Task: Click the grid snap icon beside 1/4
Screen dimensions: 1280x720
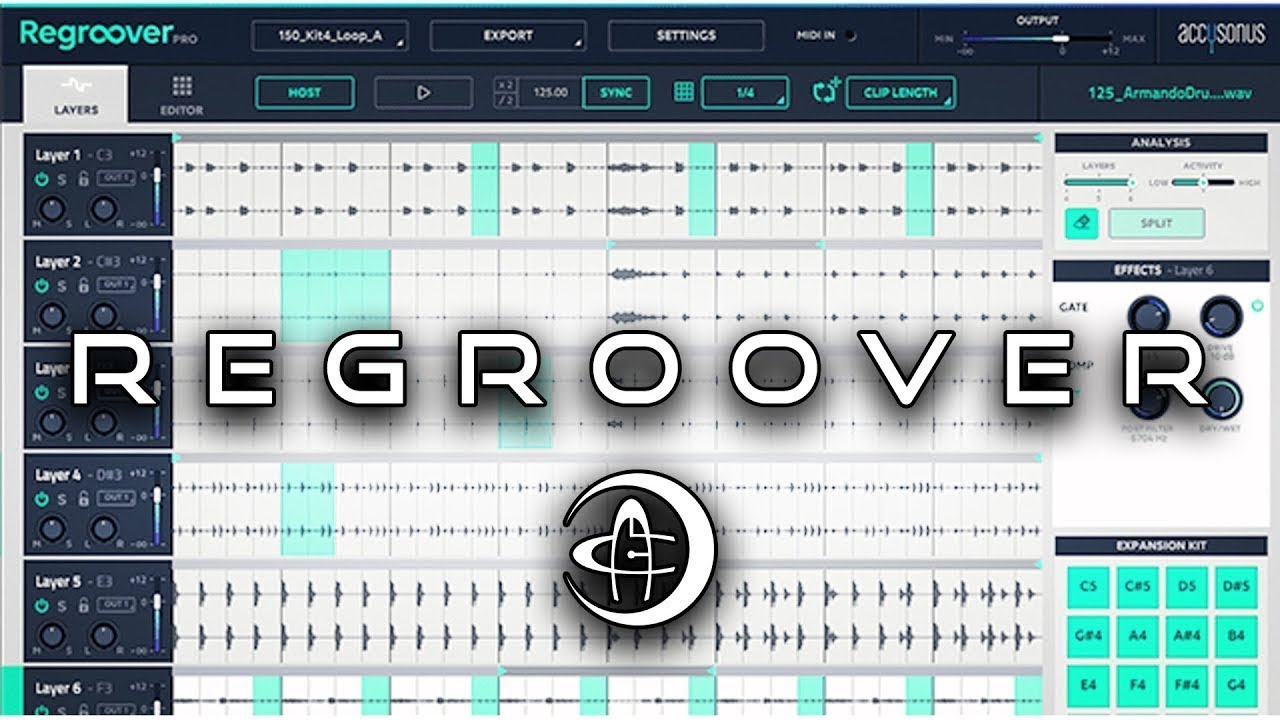Action: click(x=684, y=92)
